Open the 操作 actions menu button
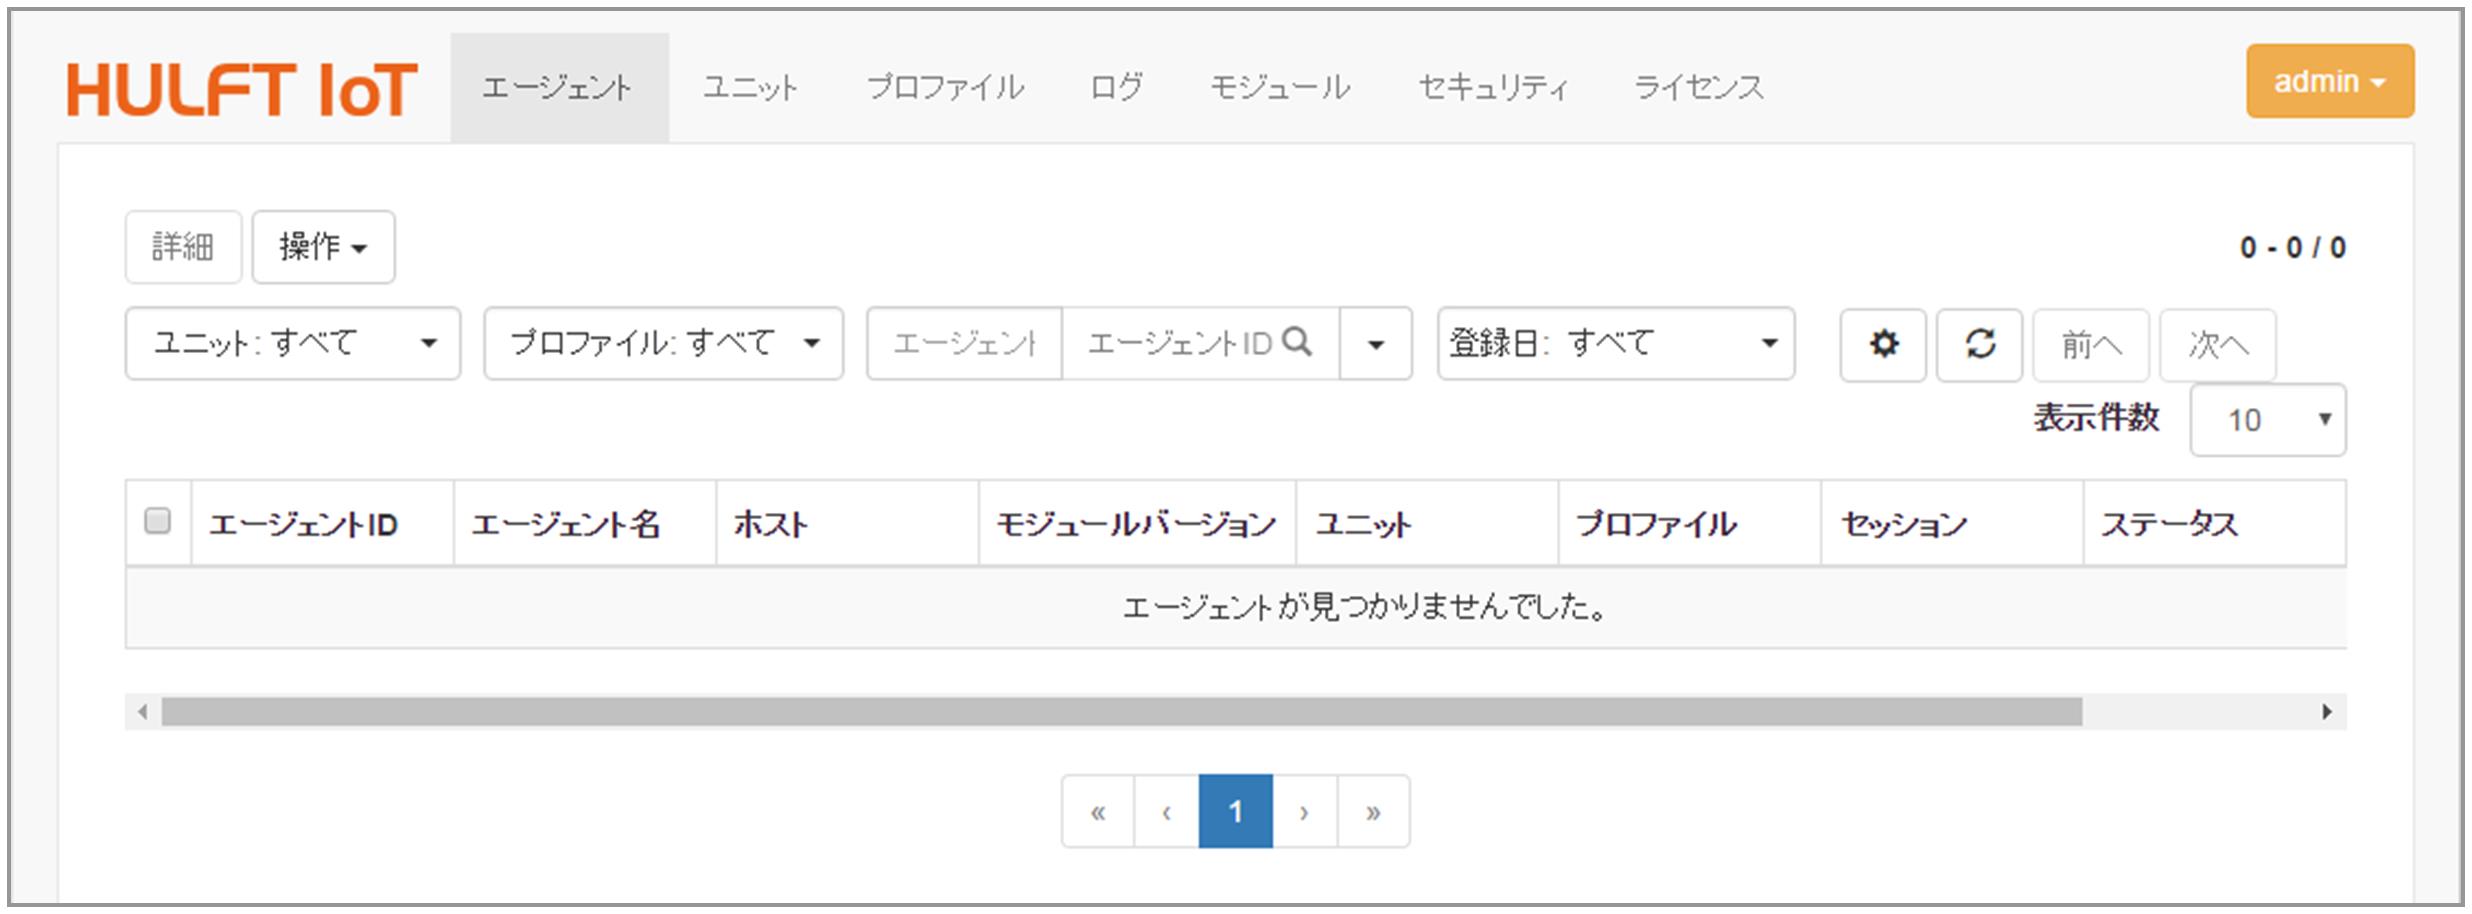 pyautogui.click(x=323, y=247)
